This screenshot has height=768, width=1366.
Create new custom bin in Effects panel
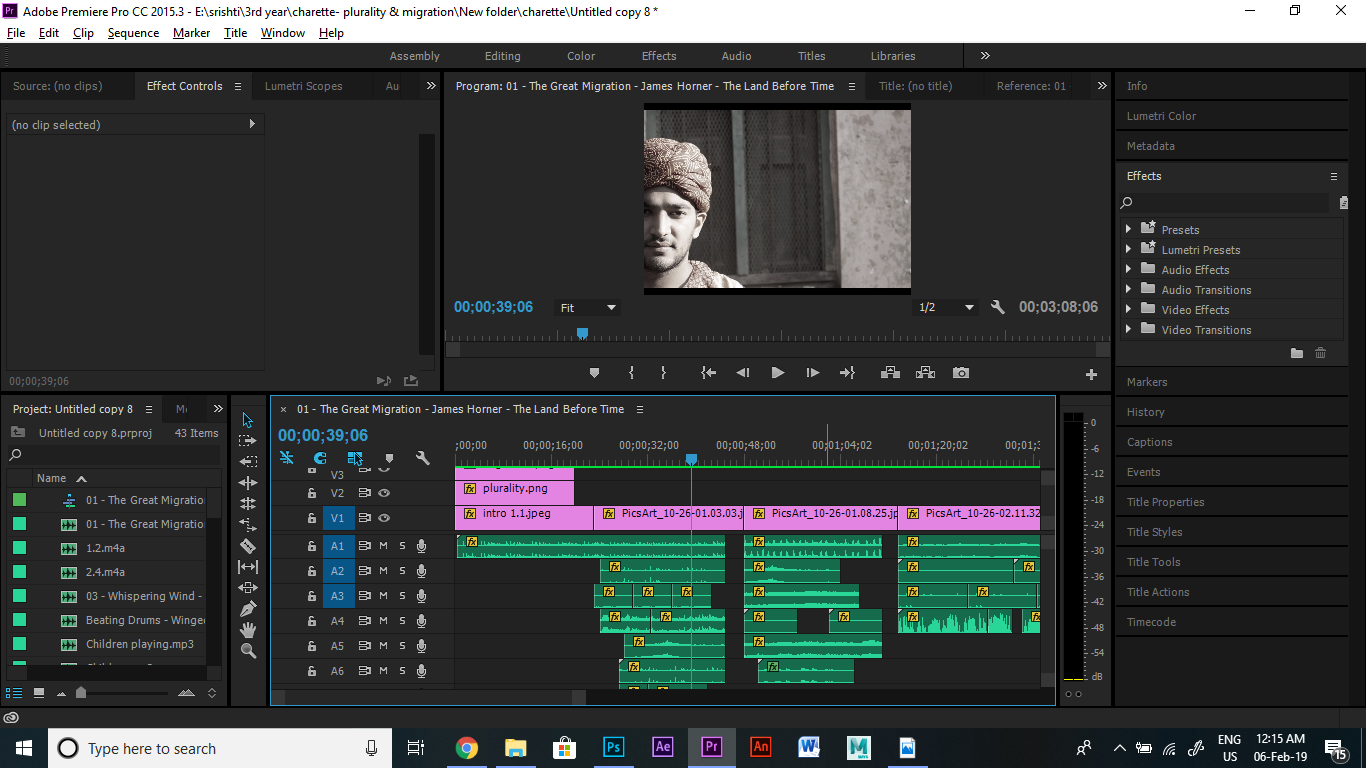pyautogui.click(x=1297, y=353)
